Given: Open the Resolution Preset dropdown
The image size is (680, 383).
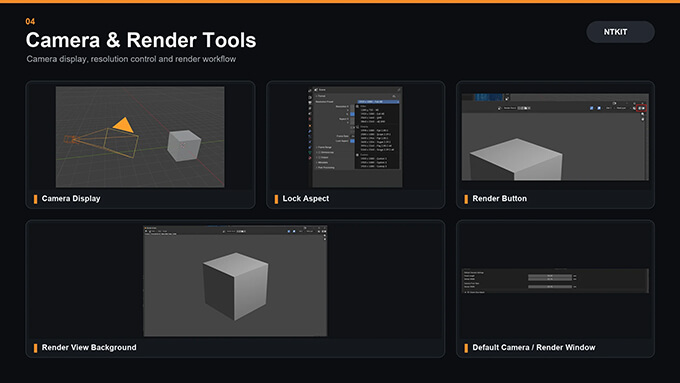Looking at the screenshot, I should 379,102.
